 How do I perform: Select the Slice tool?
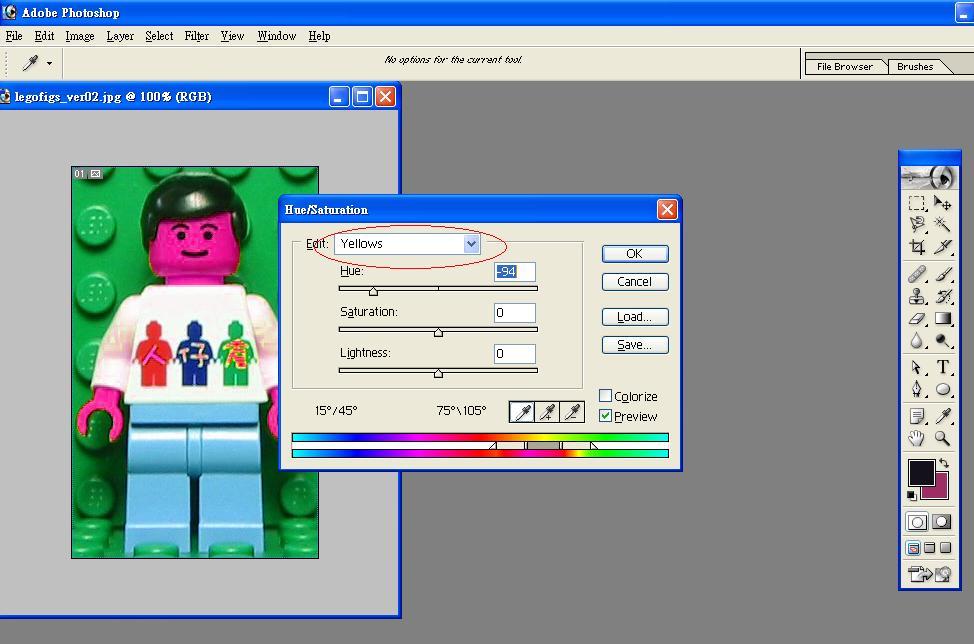click(942, 247)
